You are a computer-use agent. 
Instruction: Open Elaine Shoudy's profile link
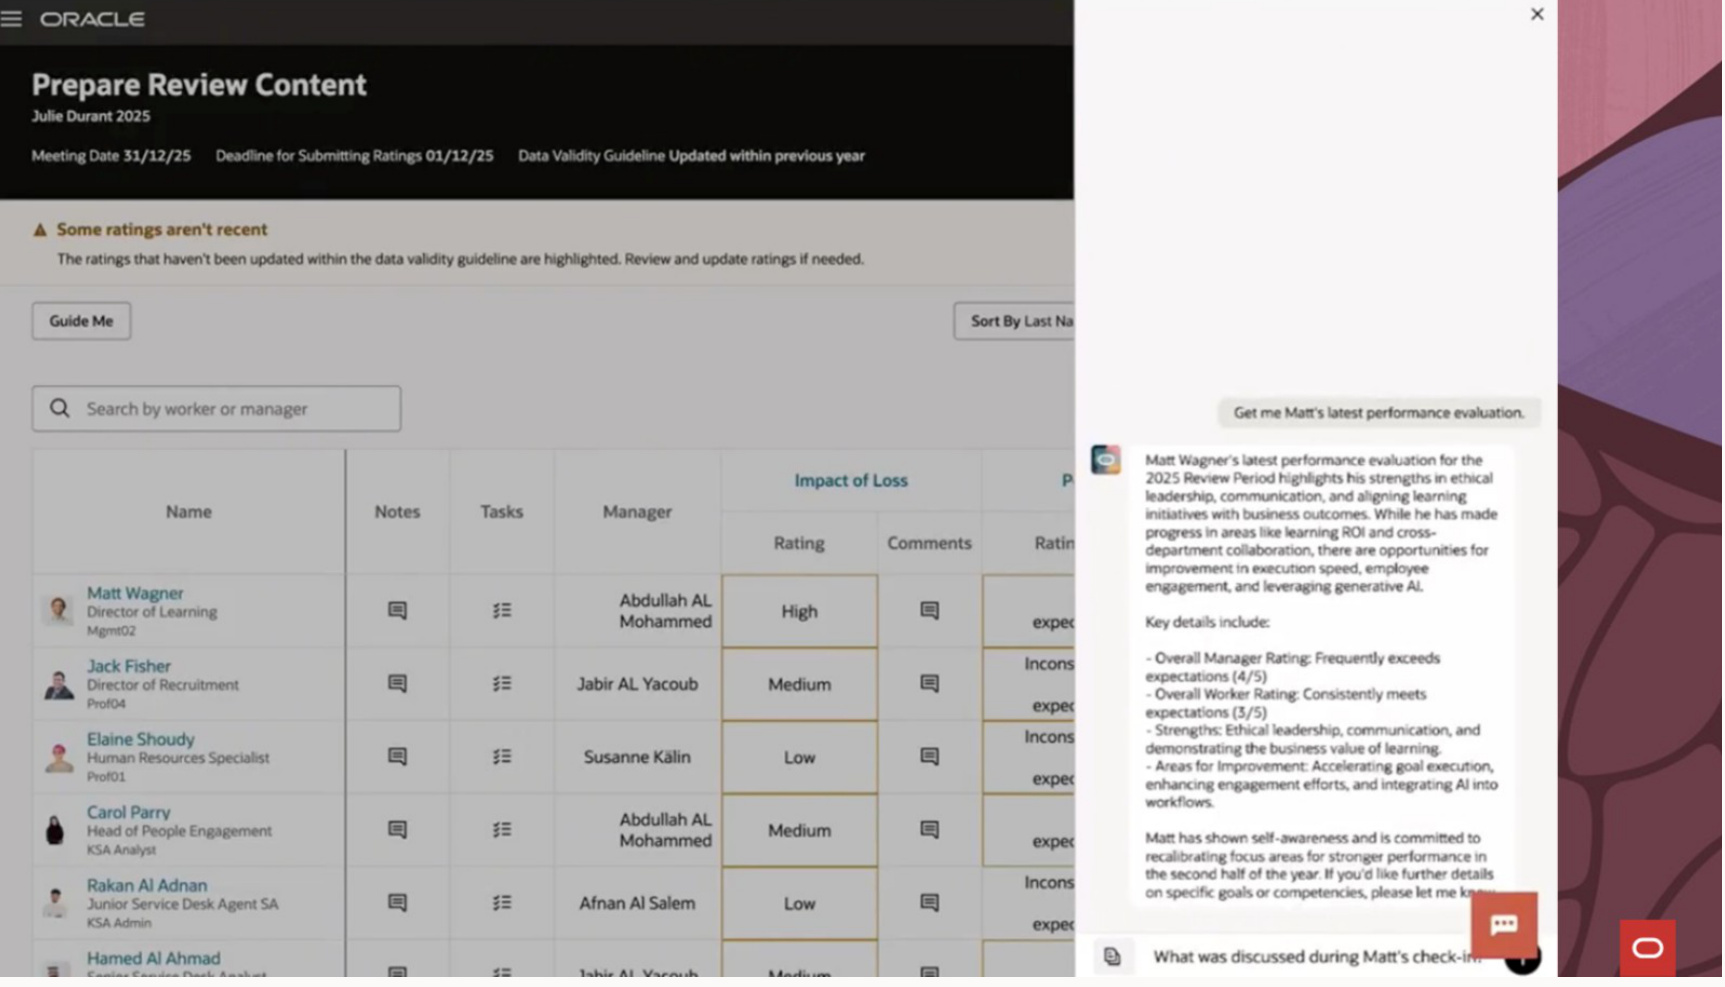click(140, 739)
